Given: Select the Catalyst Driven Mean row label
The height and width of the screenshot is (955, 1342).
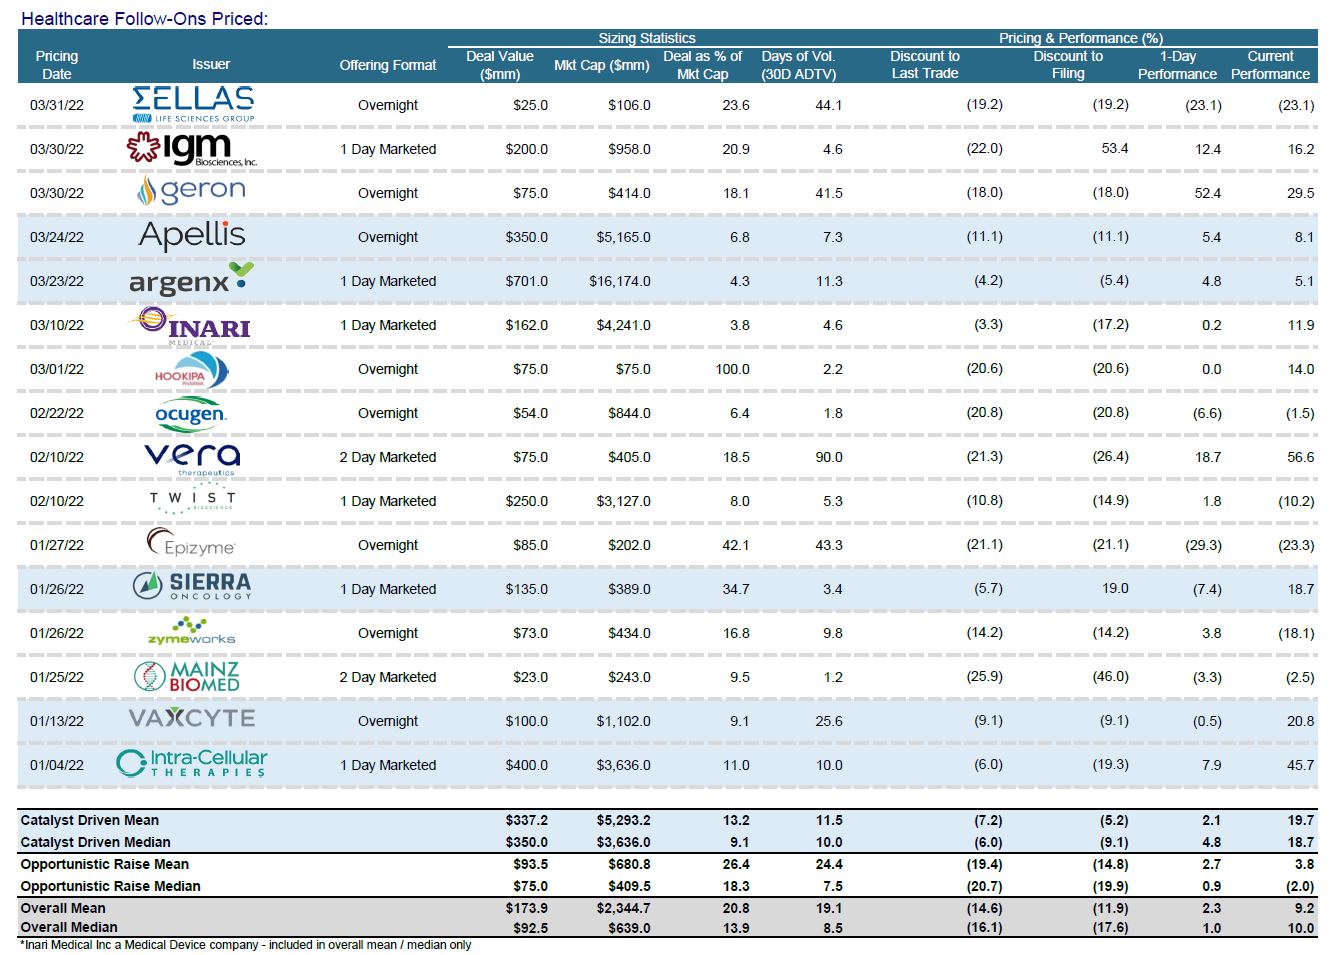Looking at the screenshot, I should 90,820.
